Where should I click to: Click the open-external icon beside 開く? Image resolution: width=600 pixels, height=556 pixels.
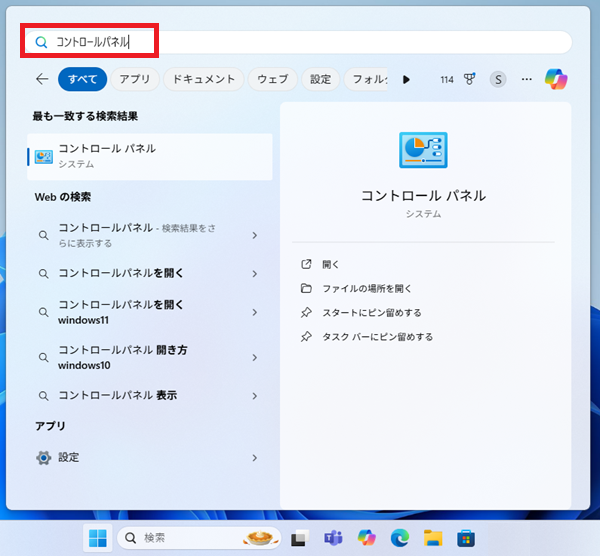point(306,264)
